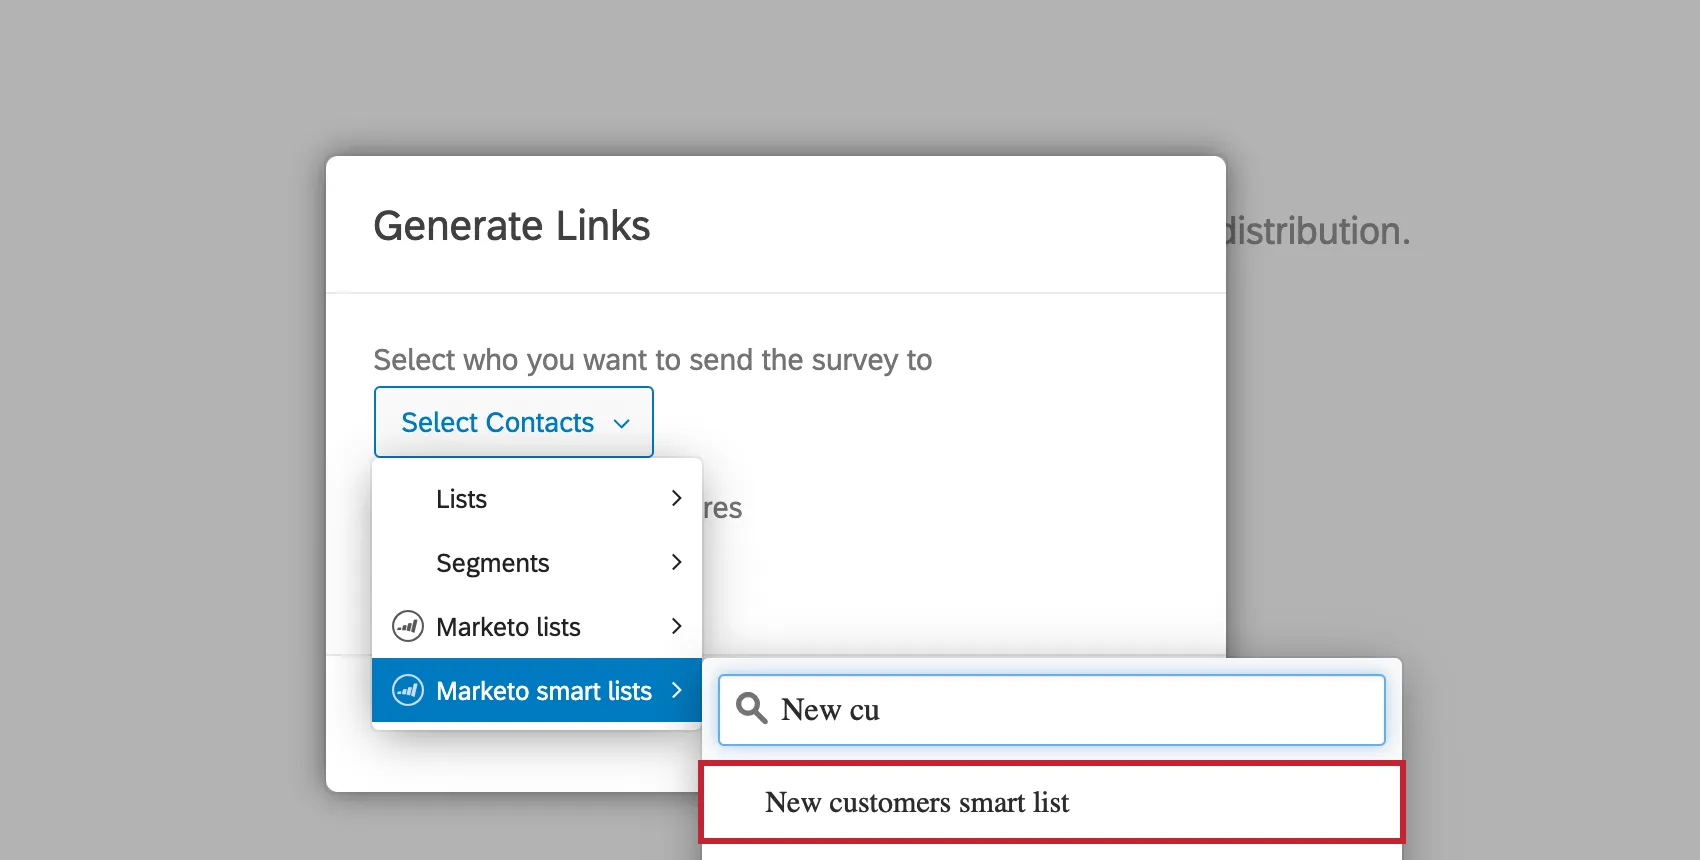Expand the Marketo smart lists submenu arrow
Screen dimensions: 1700x860
(x=676, y=690)
